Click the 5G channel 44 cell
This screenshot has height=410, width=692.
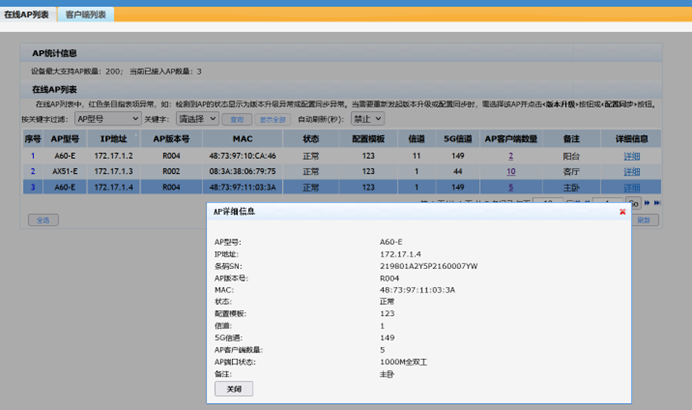click(458, 172)
